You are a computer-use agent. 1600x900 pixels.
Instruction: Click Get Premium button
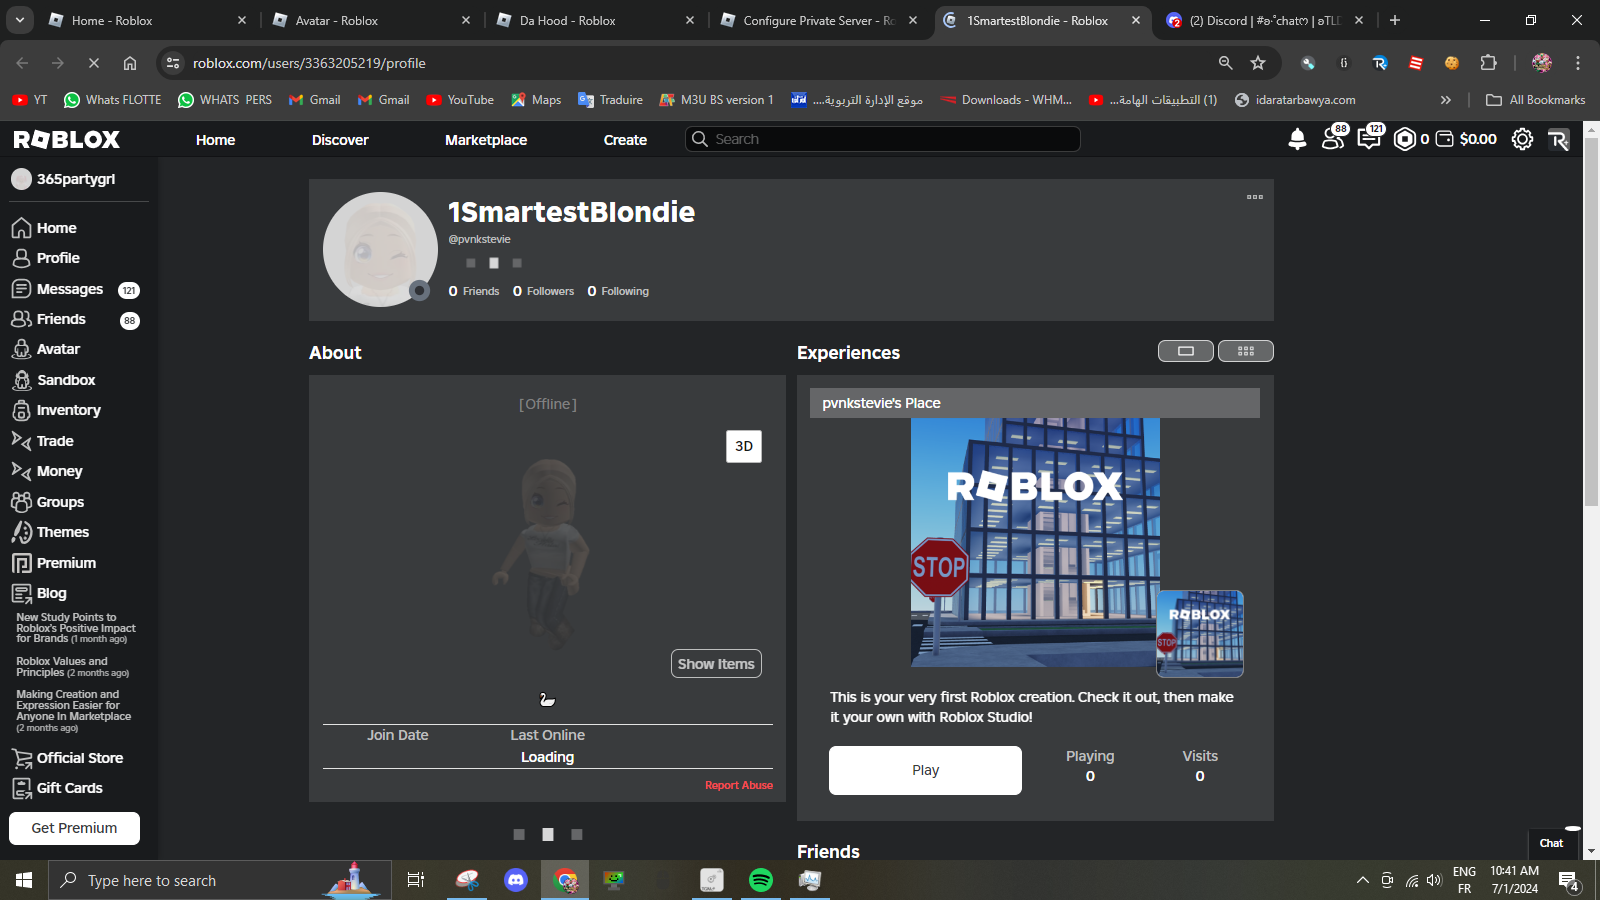point(74,828)
